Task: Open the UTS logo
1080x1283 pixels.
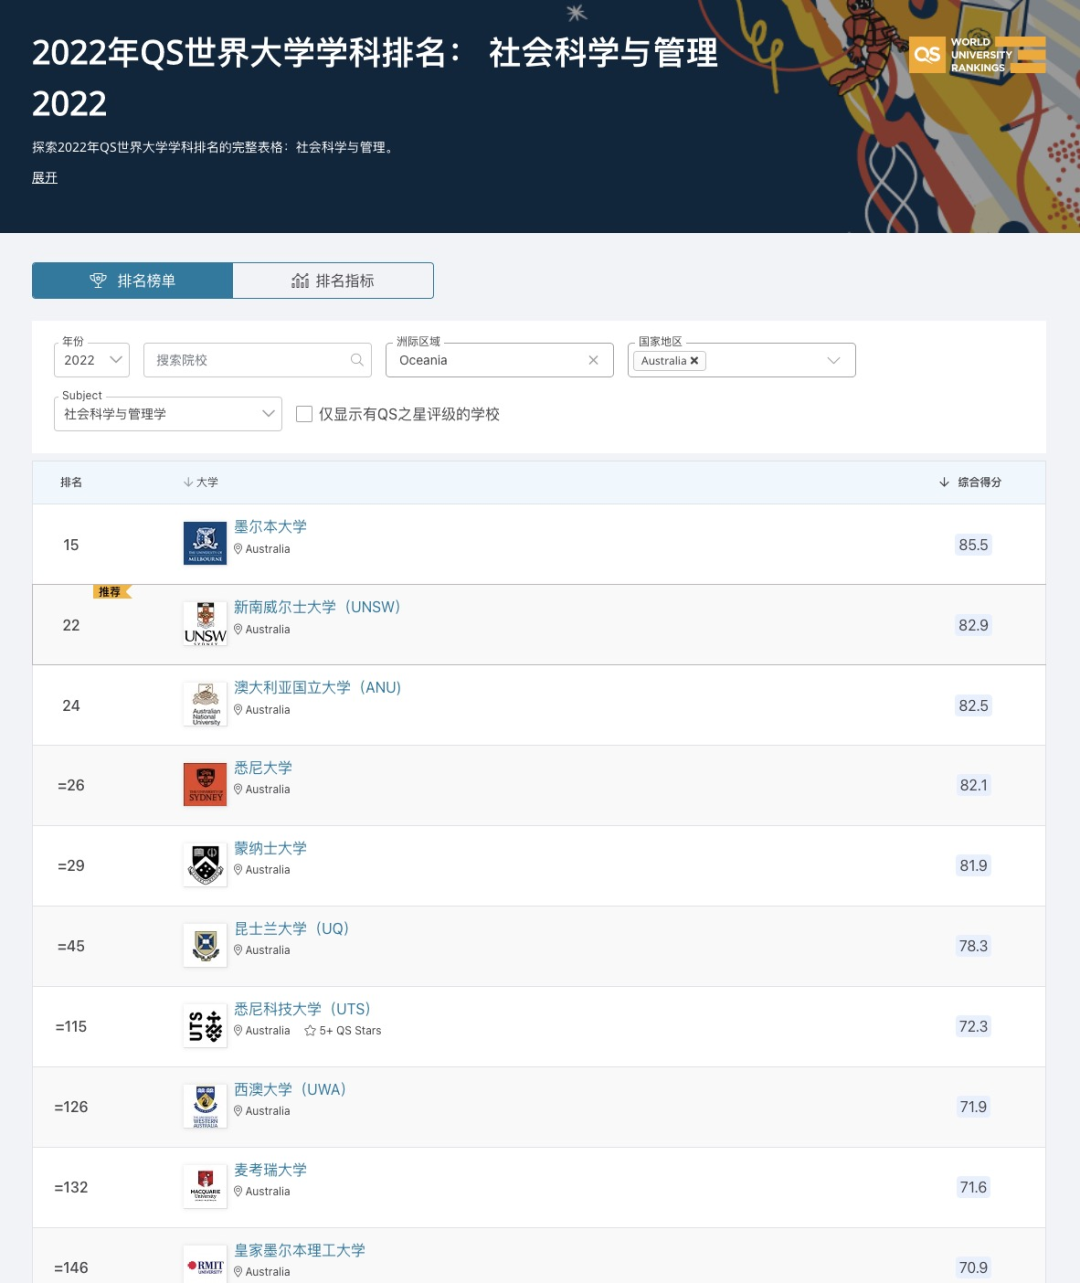Action: tap(205, 1026)
